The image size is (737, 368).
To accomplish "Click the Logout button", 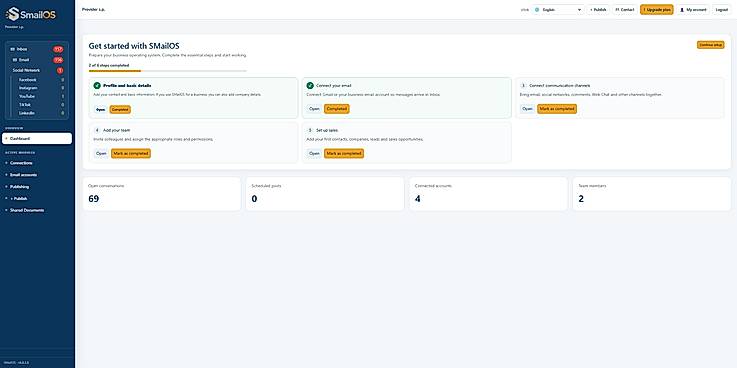I will tap(722, 9).
